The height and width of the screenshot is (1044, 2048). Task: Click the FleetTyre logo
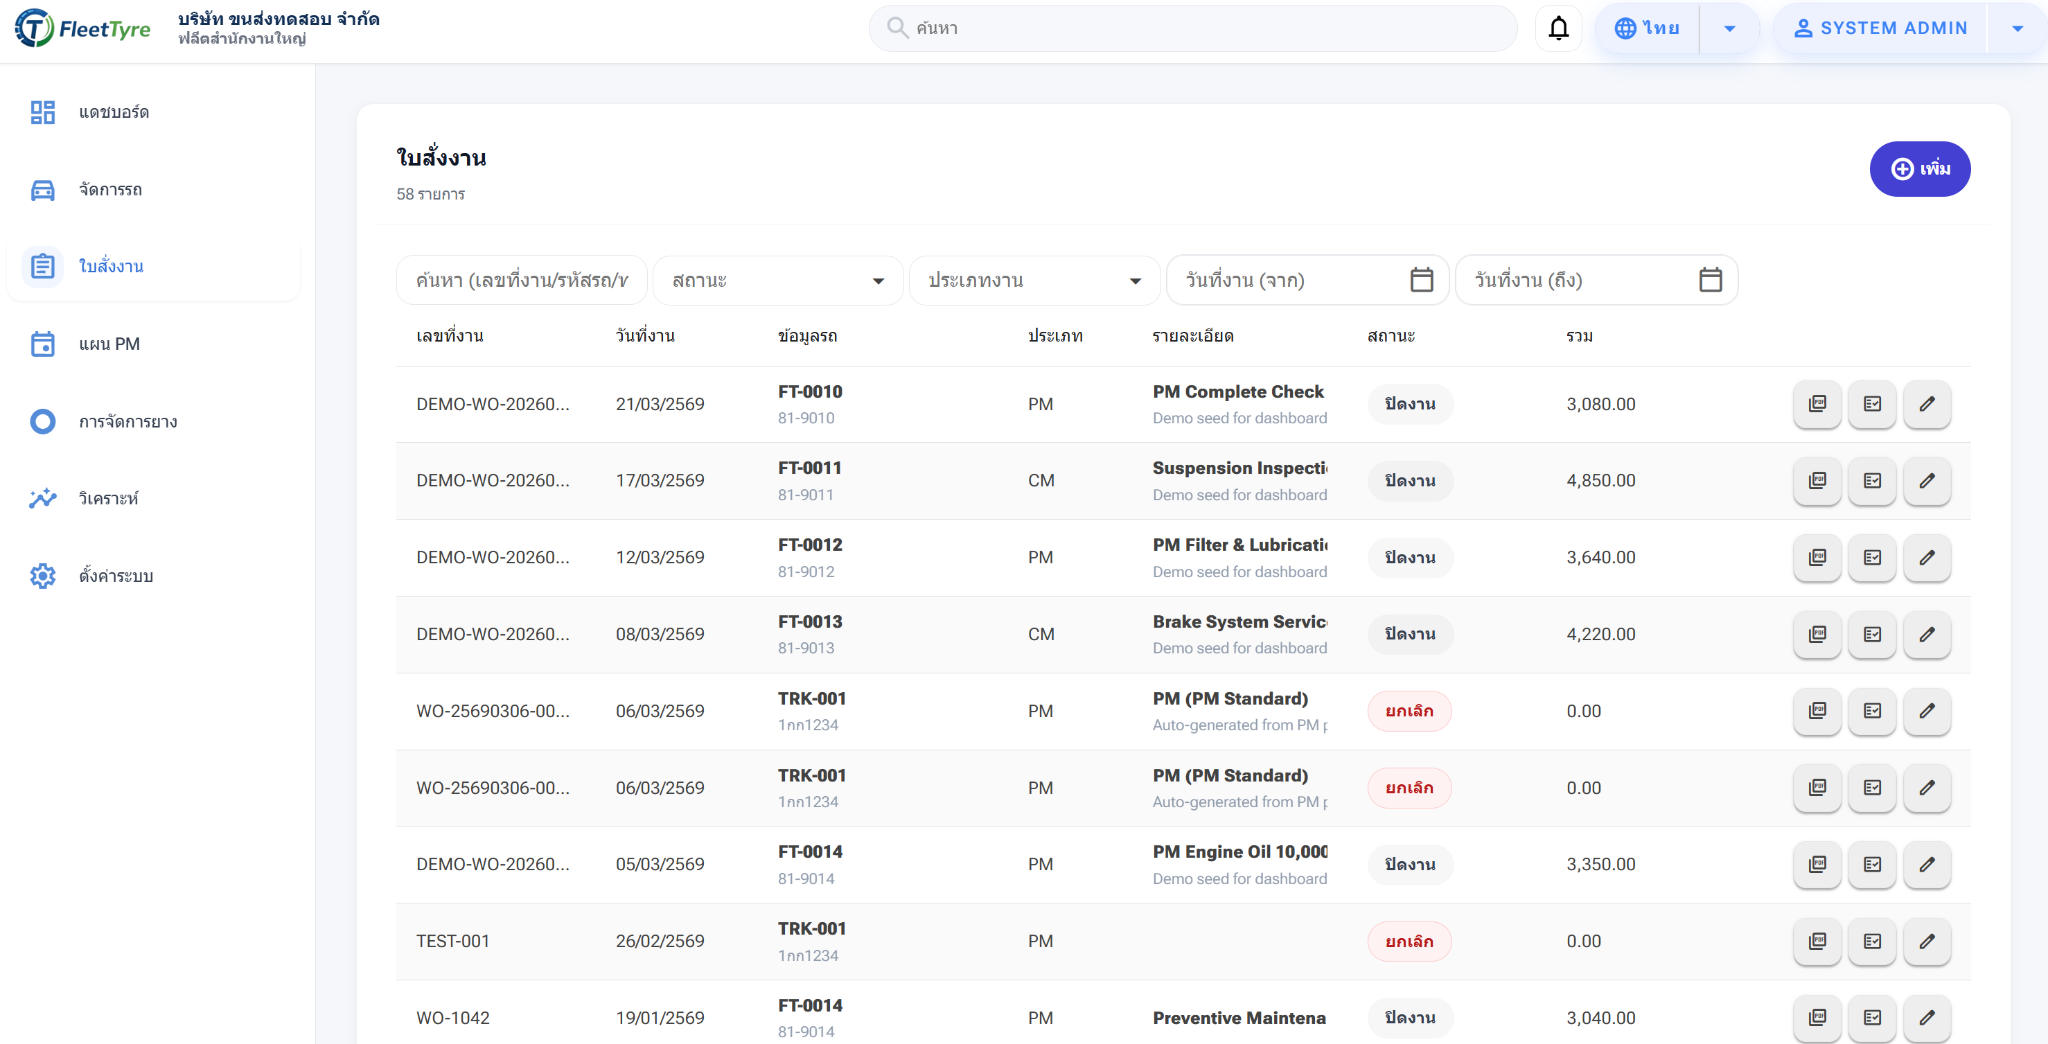coord(83,28)
